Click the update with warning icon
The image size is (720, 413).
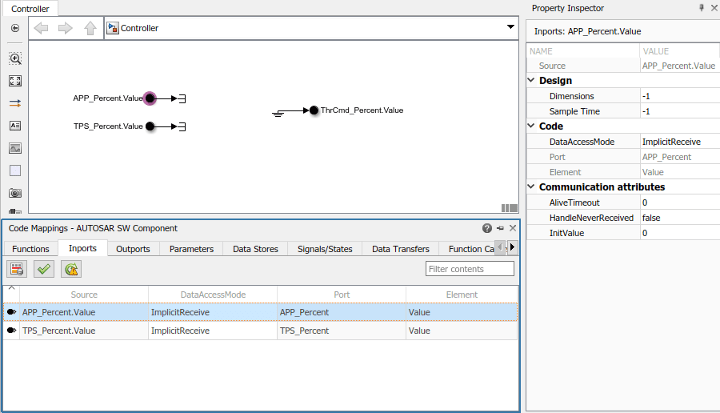[72, 269]
